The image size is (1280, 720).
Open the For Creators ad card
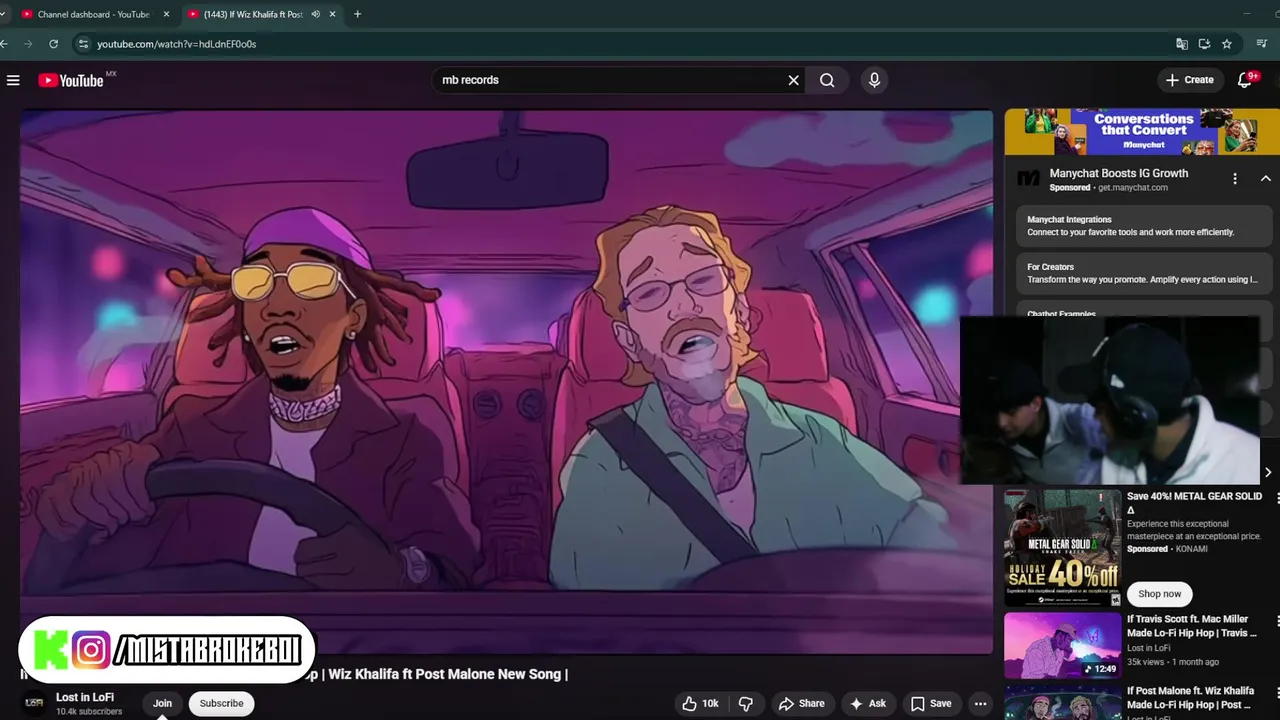[x=1144, y=273]
